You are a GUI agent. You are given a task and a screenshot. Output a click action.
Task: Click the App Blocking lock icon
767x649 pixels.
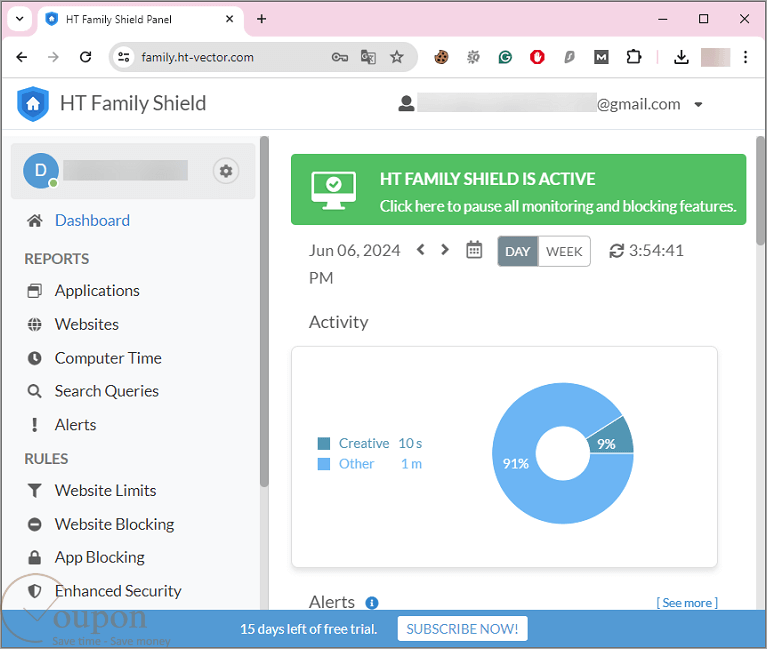tap(34, 558)
